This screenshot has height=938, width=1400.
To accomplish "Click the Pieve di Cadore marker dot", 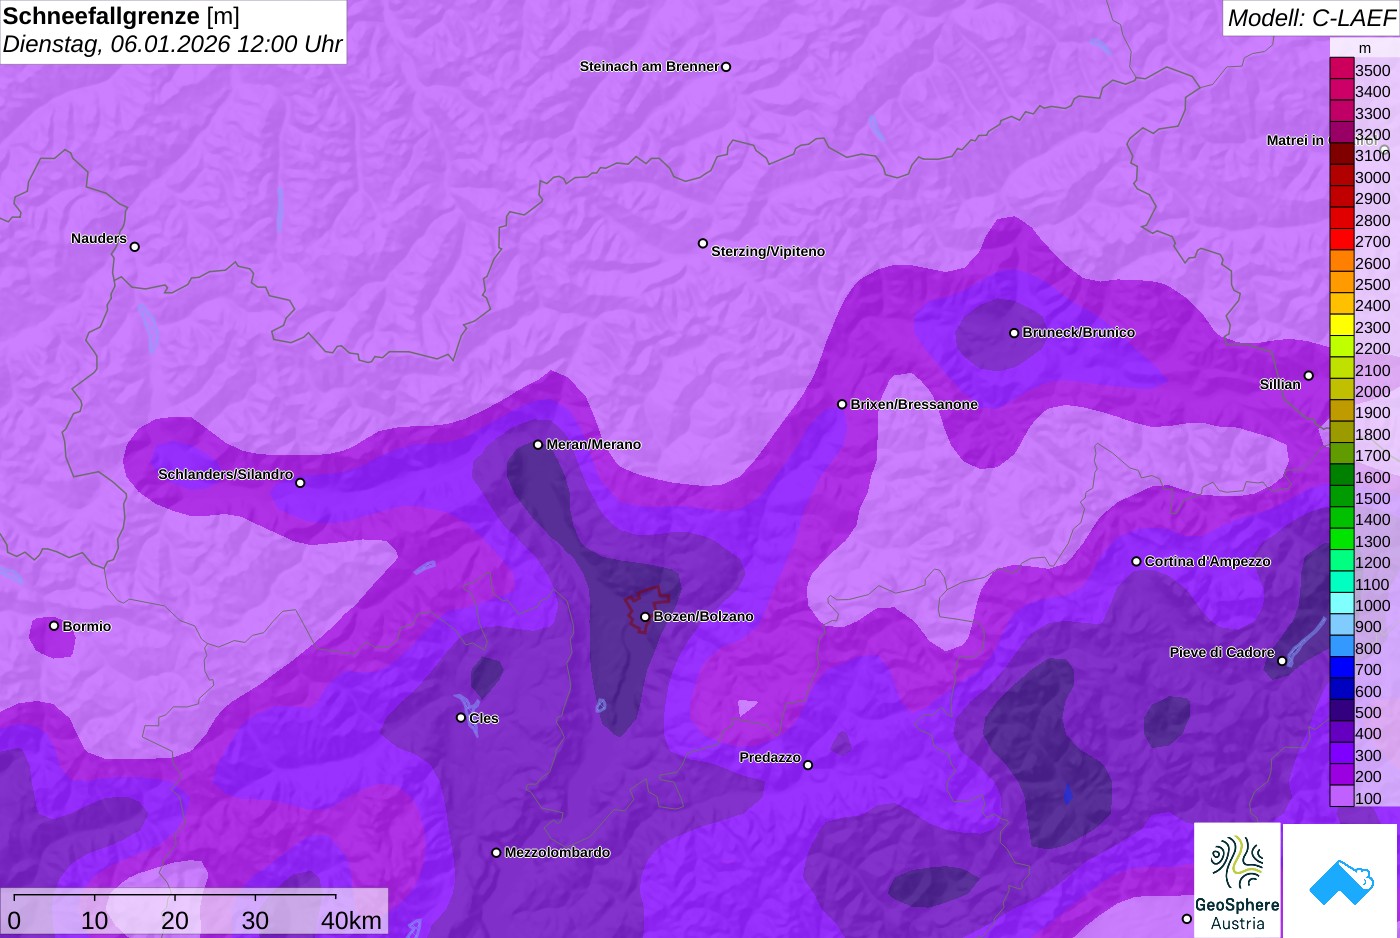I will (x=1282, y=661).
